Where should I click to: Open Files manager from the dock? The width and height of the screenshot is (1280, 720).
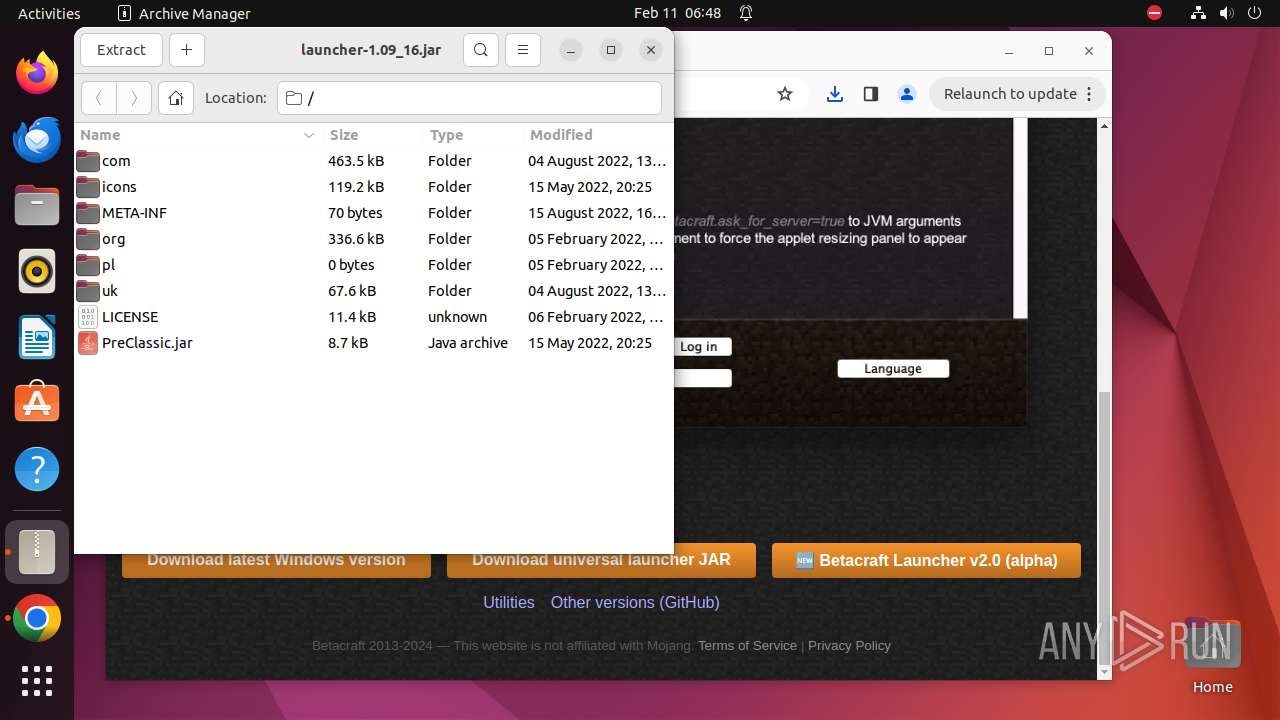(x=37, y=205)
